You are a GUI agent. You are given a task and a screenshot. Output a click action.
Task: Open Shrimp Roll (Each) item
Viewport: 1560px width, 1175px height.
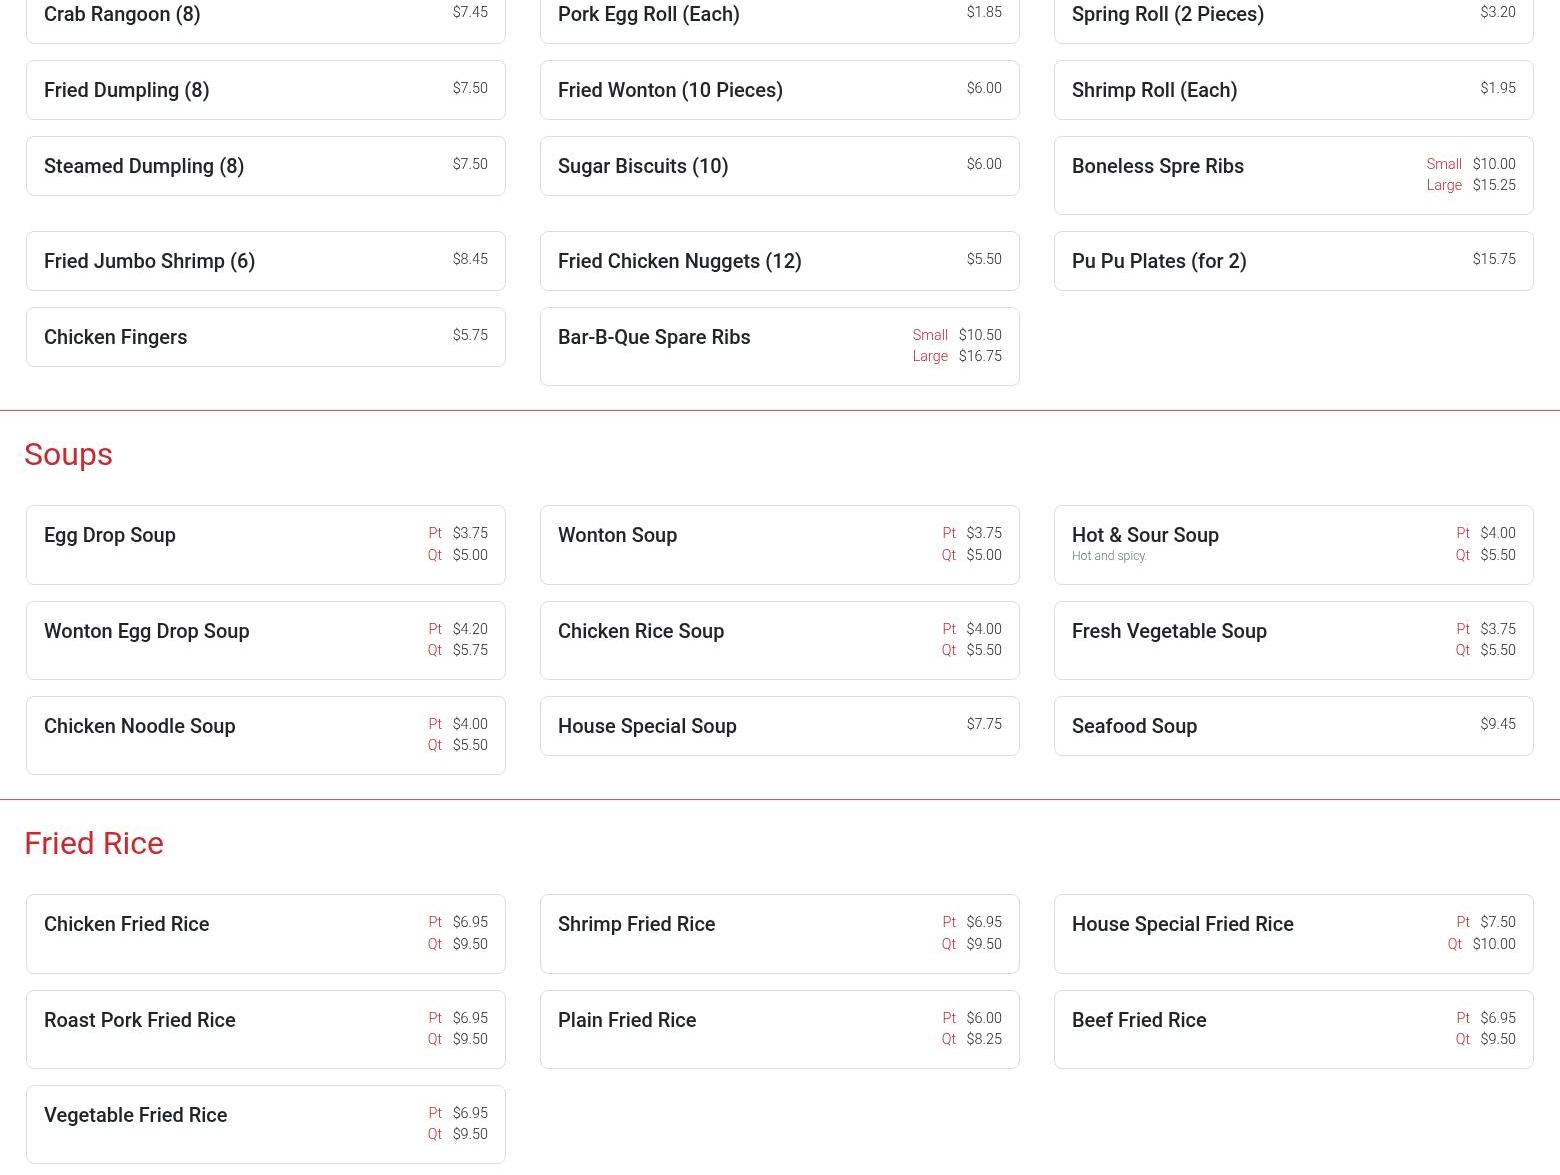click(1294, 90)
